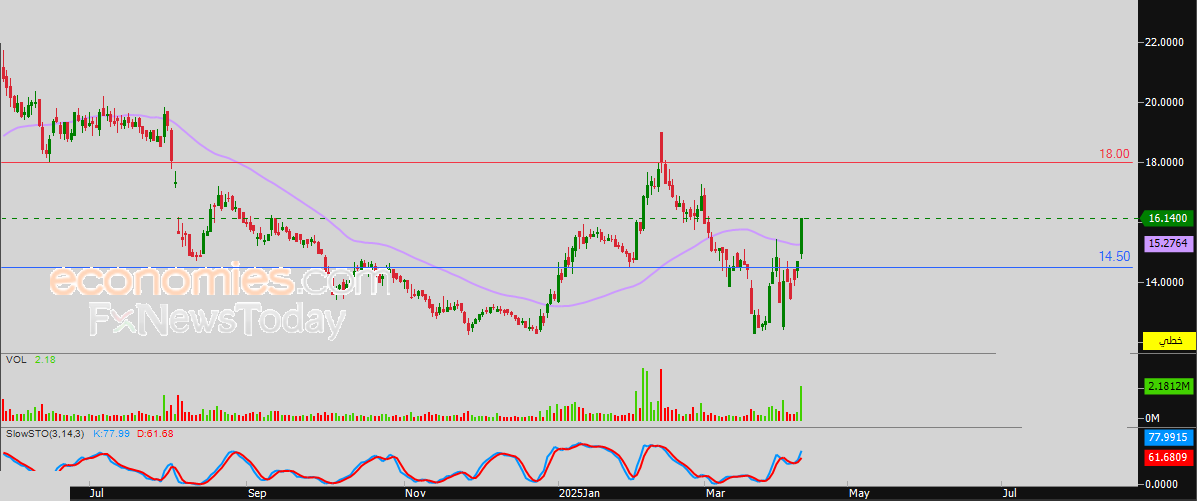This screenshot has height=501, width=1197.
Task: Click the 2025Jan label on time axis
Action: click(579, 493)
